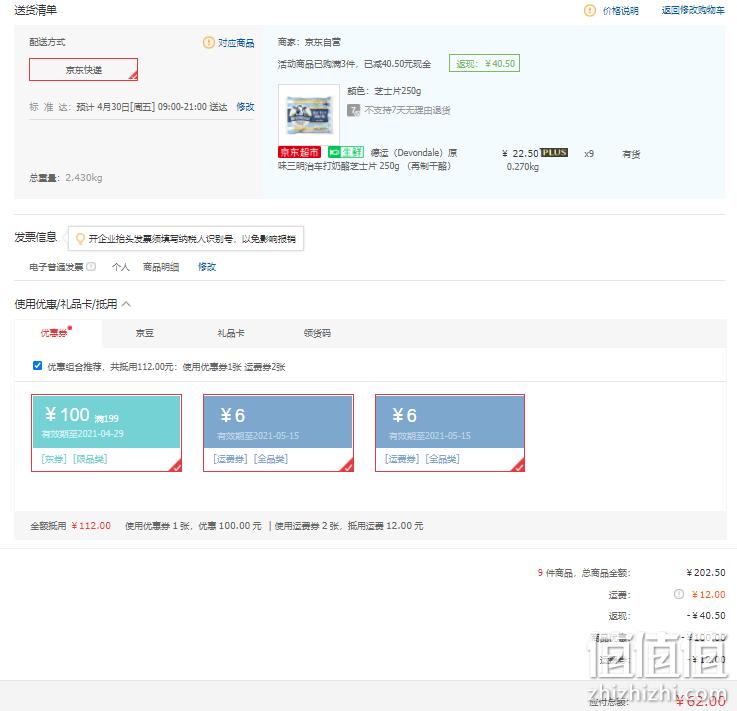Viewport: 737px width, 711px height.
Task: Deselect the ¥100 满199 coupon
Action: coord(106,433)
